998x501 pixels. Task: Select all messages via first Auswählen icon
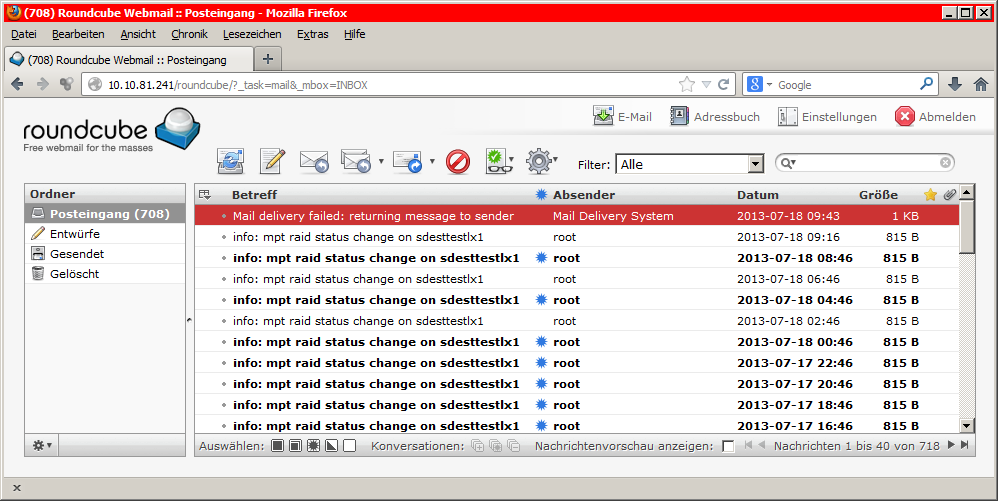[278, 446]
